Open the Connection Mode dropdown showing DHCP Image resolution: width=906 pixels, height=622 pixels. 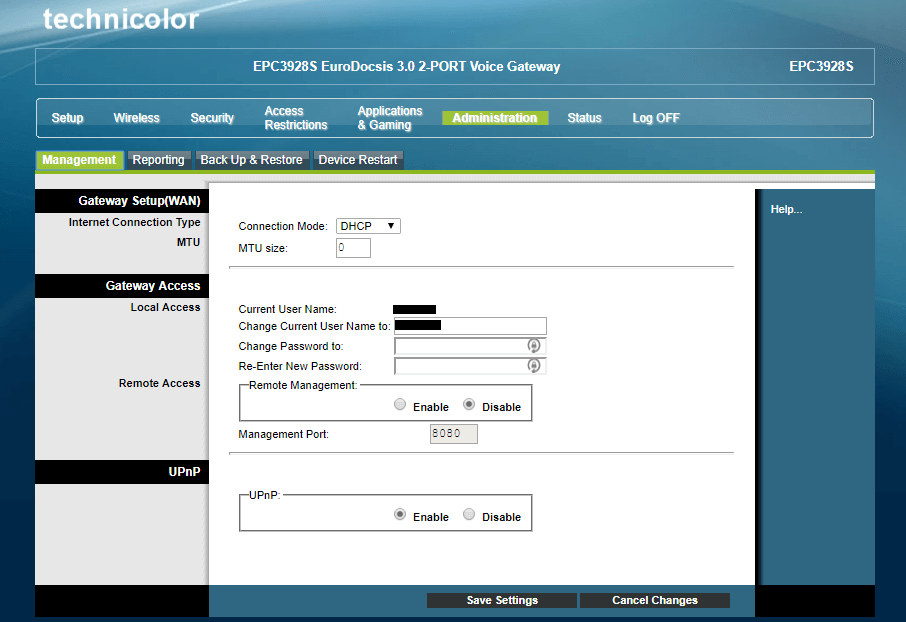click(368, 225)
